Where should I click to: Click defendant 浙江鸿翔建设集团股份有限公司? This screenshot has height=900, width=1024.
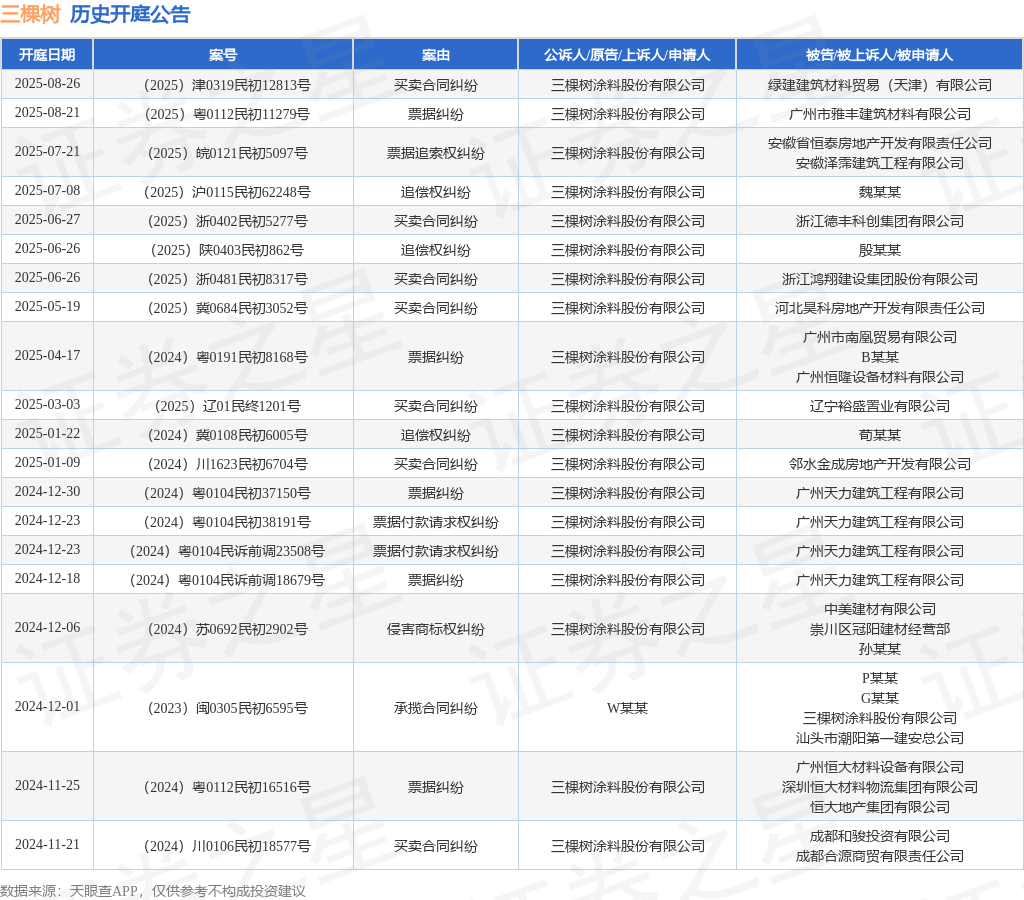pos(880,279)
